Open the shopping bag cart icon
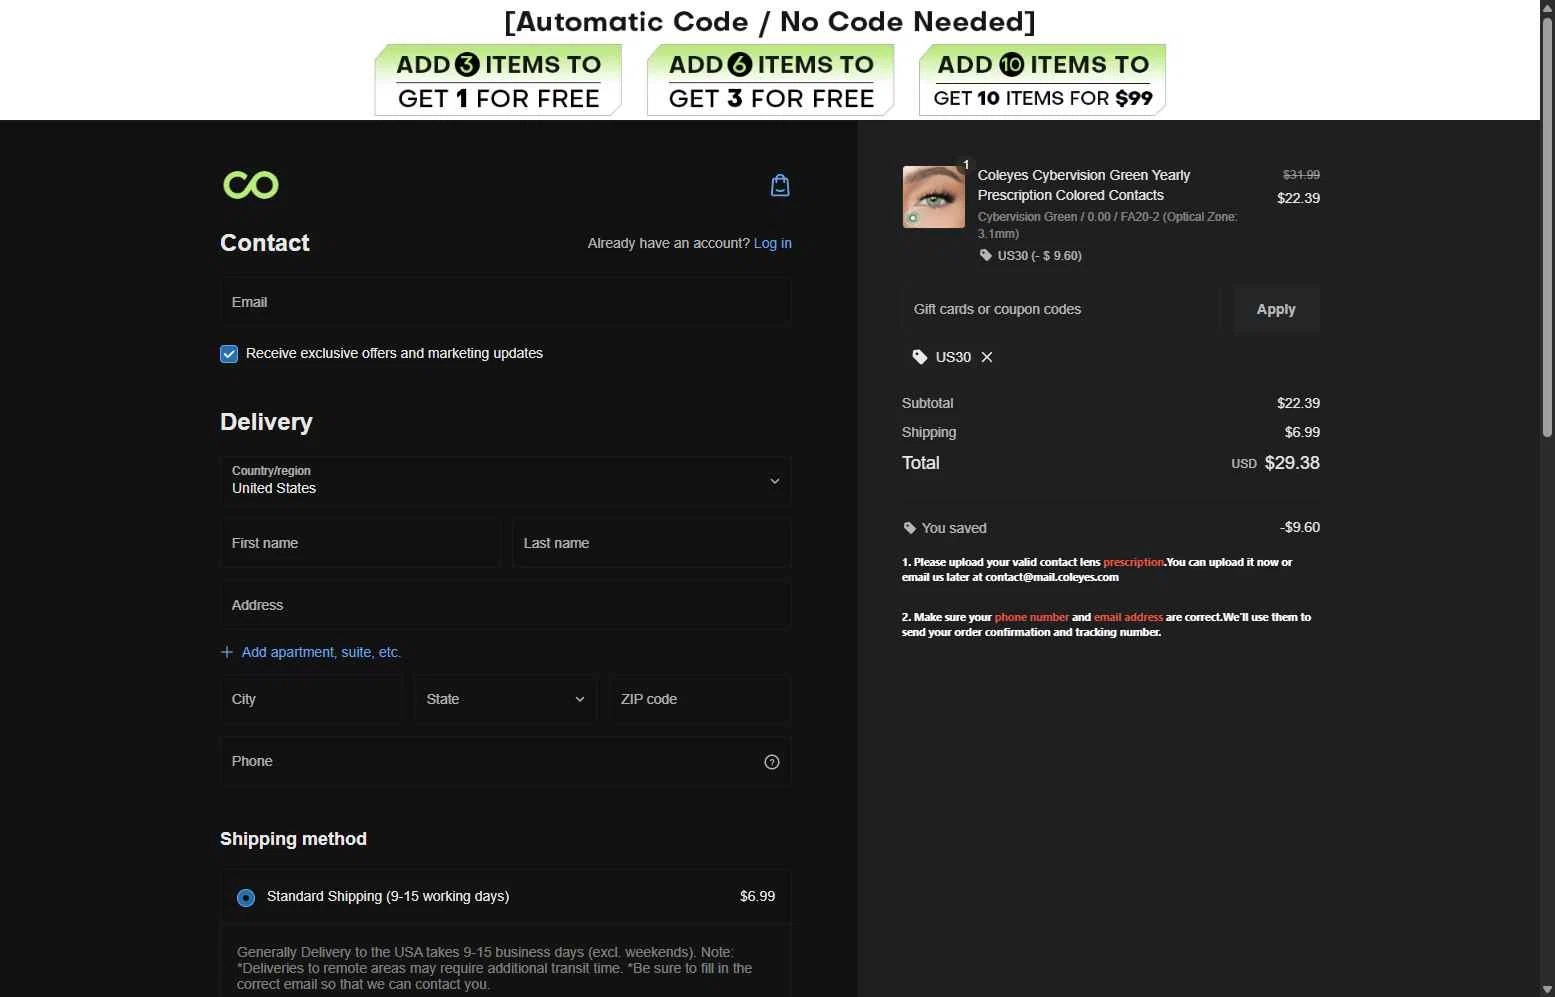Viewport: 1555px width, 997px height. (780, 185)
